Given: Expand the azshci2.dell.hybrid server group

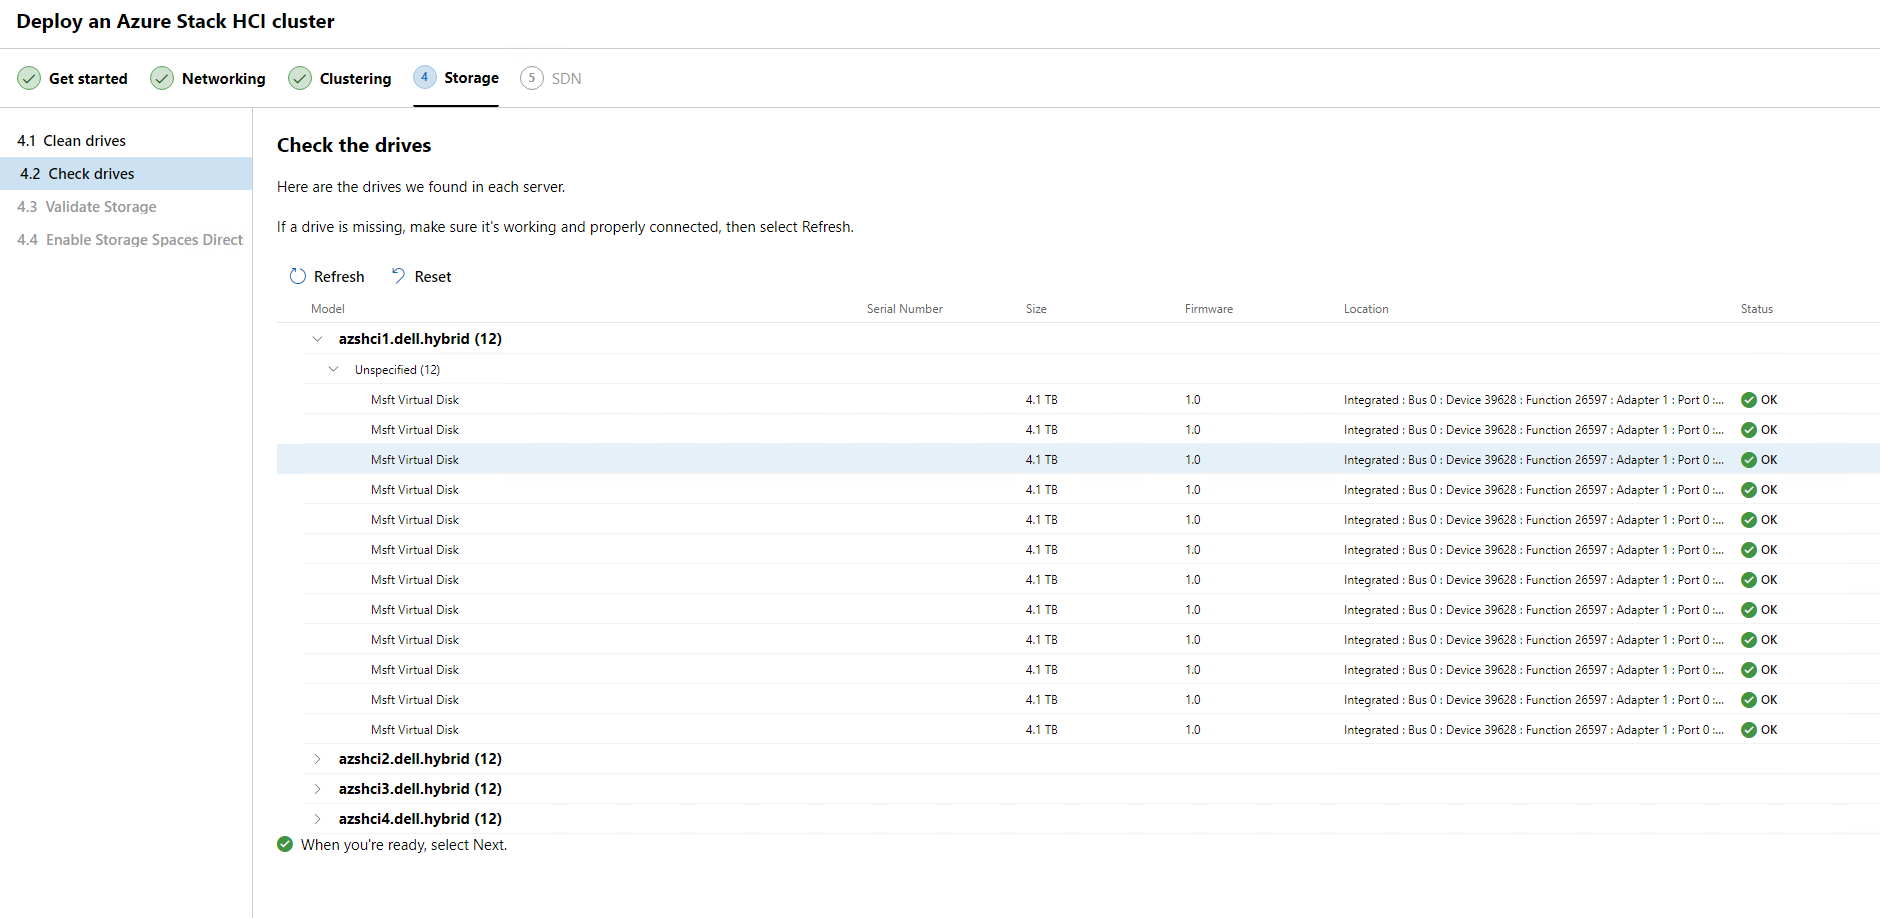Looking at the screenshot, I should pyautogui.click(x=318, y=759).
